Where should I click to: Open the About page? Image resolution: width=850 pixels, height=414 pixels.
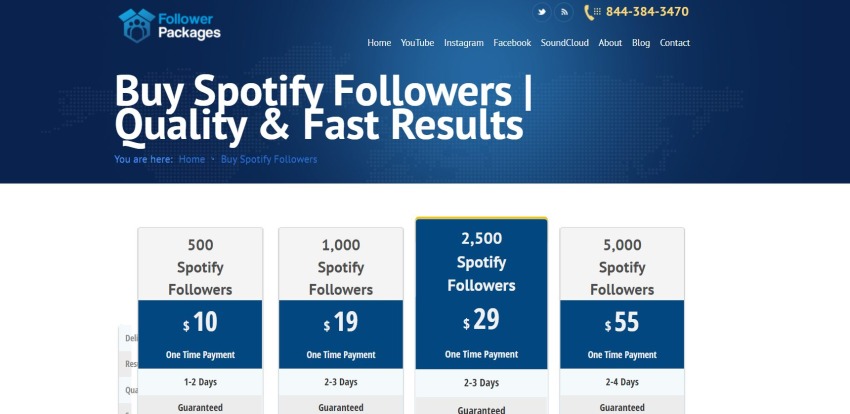coord(610,43)
